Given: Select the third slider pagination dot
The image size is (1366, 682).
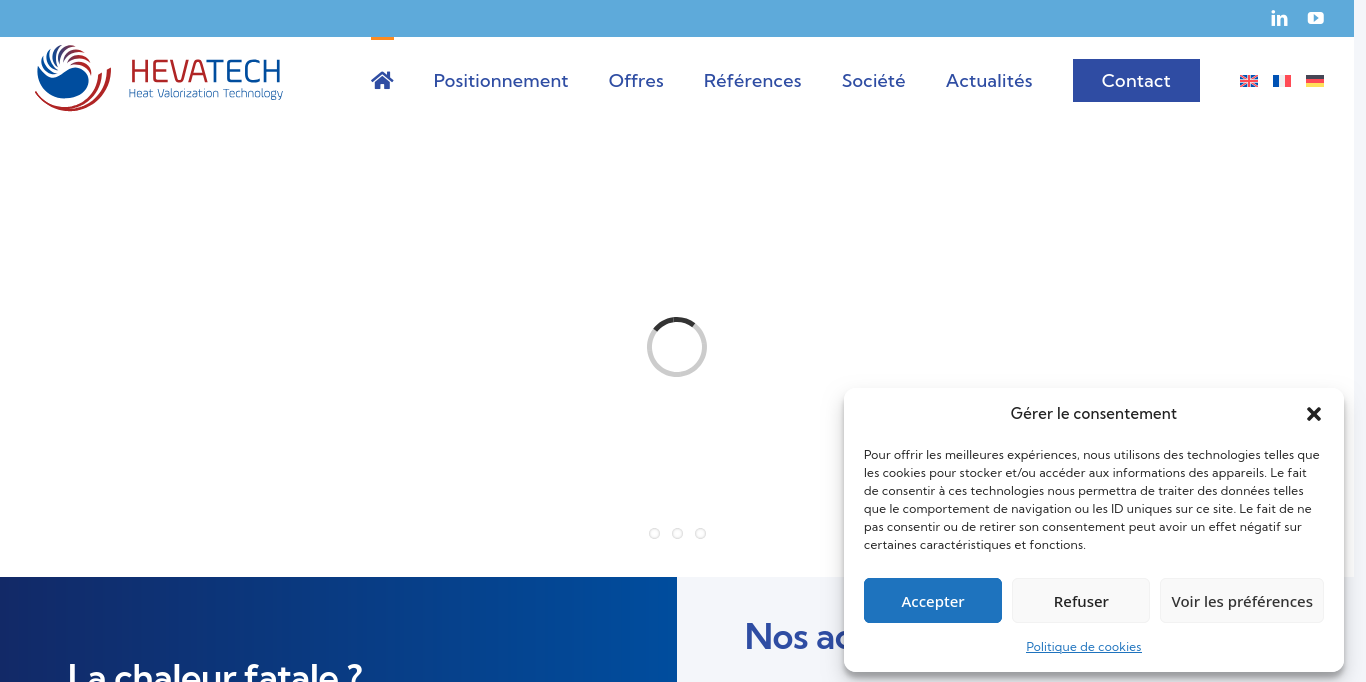Looking at the screenshot, I should [x=700, y=533].
